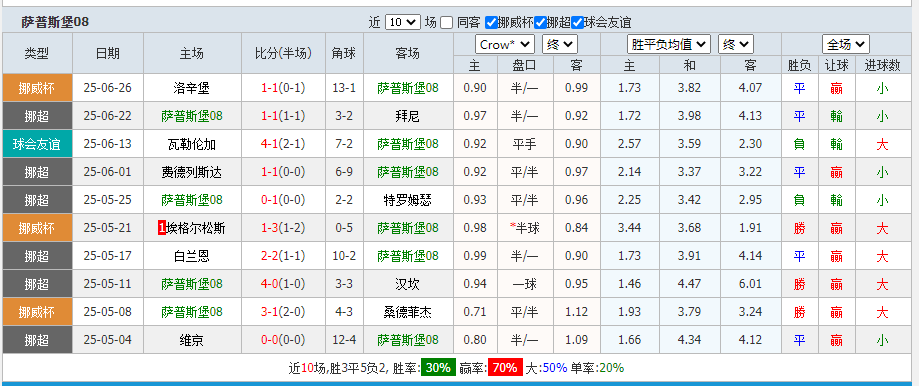Click the 挪威杯 tag on the 25-05-21 row

click(37, 228)
